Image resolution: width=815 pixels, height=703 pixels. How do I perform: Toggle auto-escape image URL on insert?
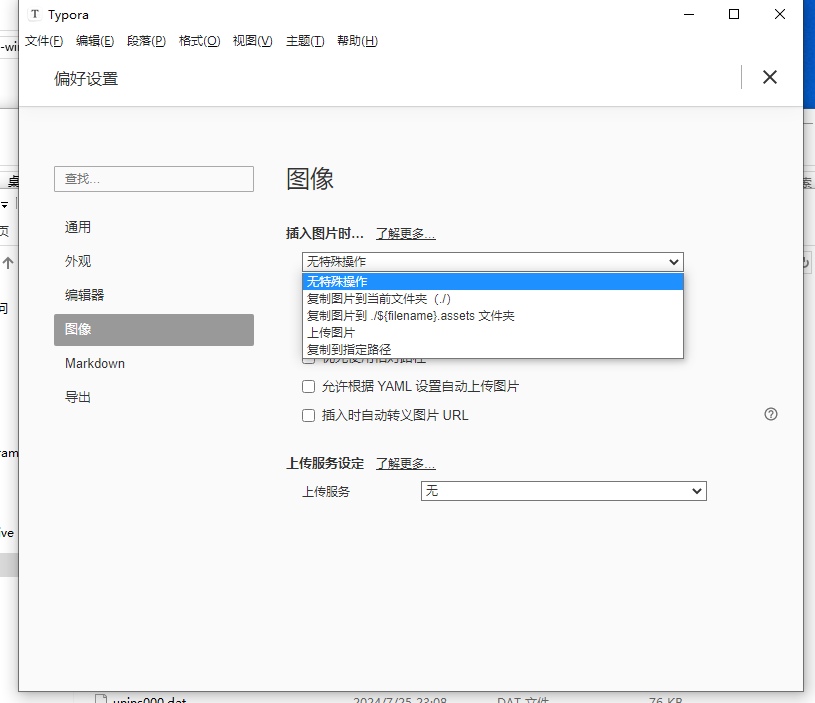[309, 415]
